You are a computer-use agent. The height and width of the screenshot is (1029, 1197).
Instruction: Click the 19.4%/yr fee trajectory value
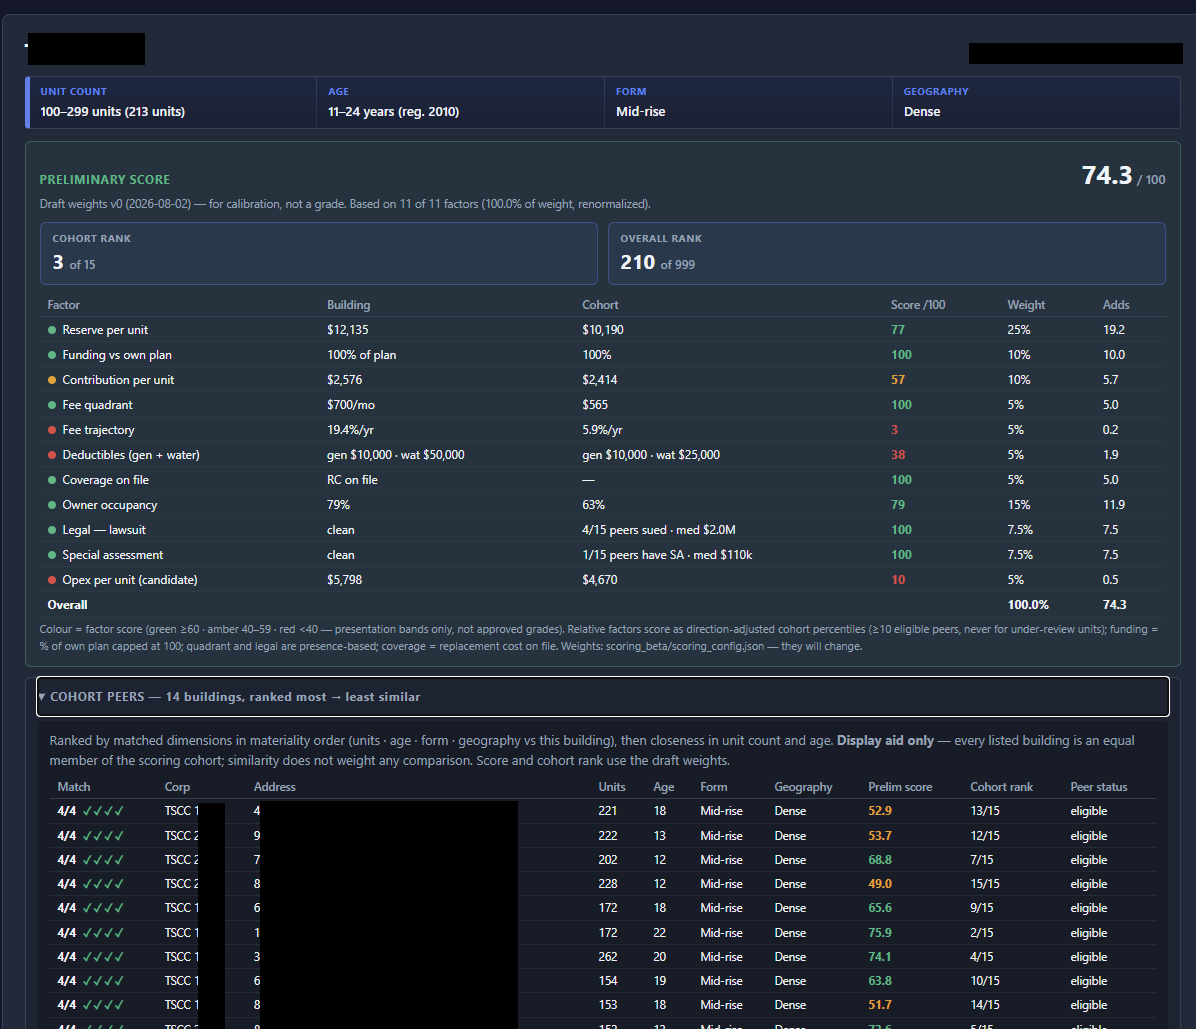(x=350, y=430)
